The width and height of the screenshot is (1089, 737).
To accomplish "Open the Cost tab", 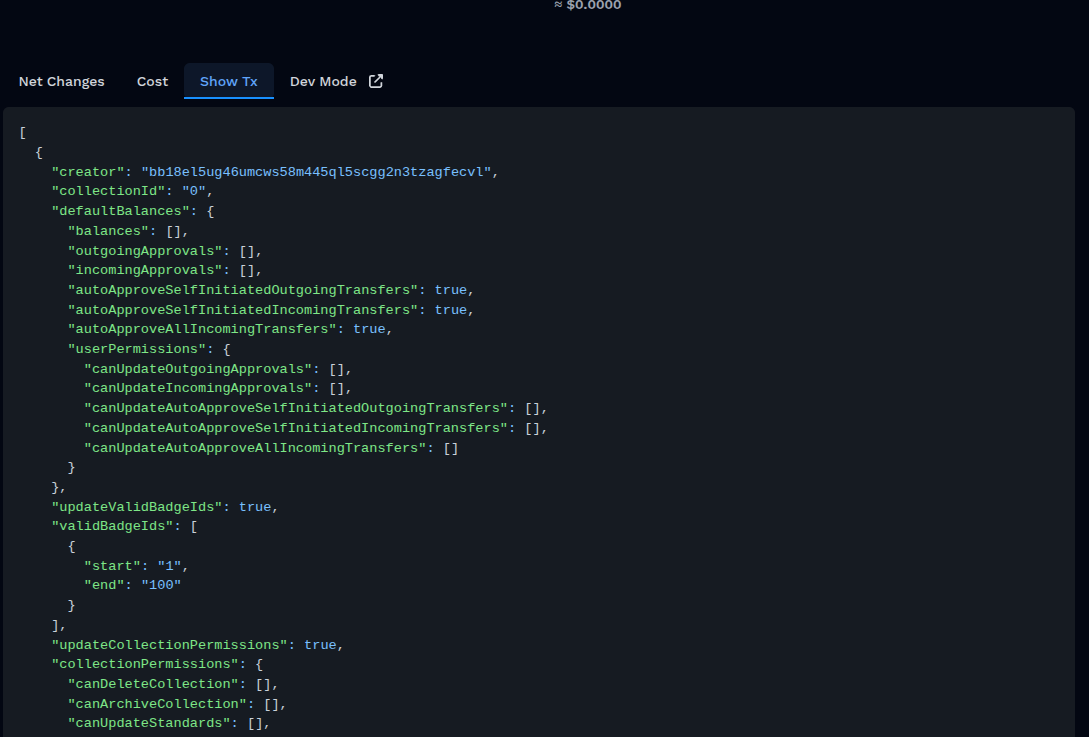I will (x=152, y=82).
